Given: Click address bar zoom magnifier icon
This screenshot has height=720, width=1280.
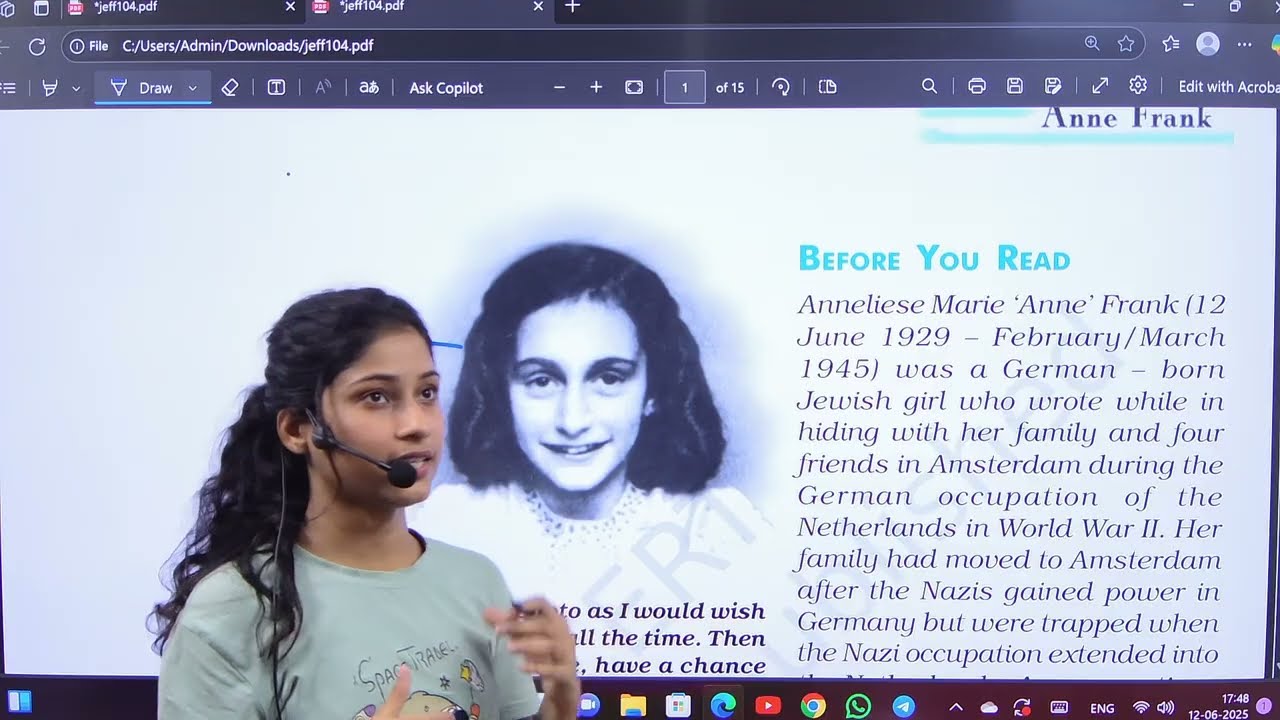Looking at the screenshot, I should 1092,44.
